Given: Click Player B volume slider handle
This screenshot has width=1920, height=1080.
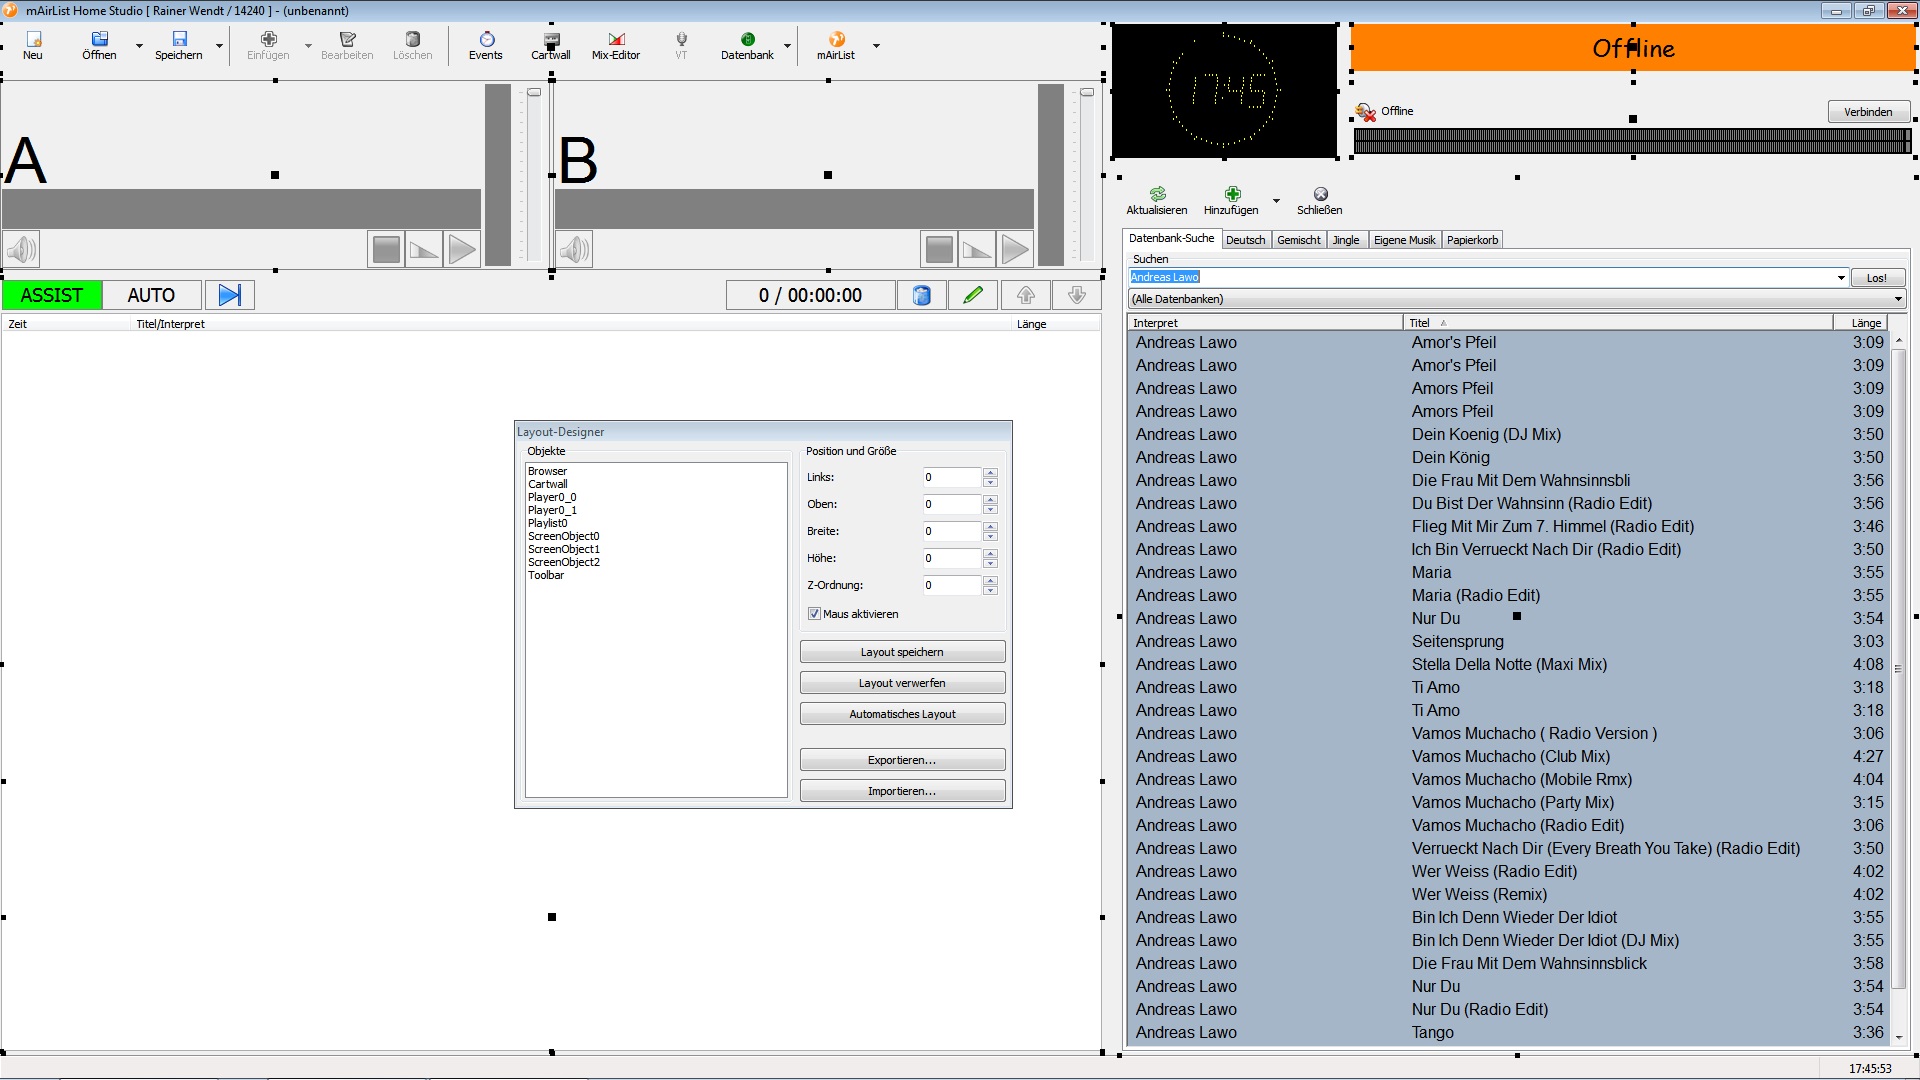Looking at the screenshot, I should [x=1087, y=92].
